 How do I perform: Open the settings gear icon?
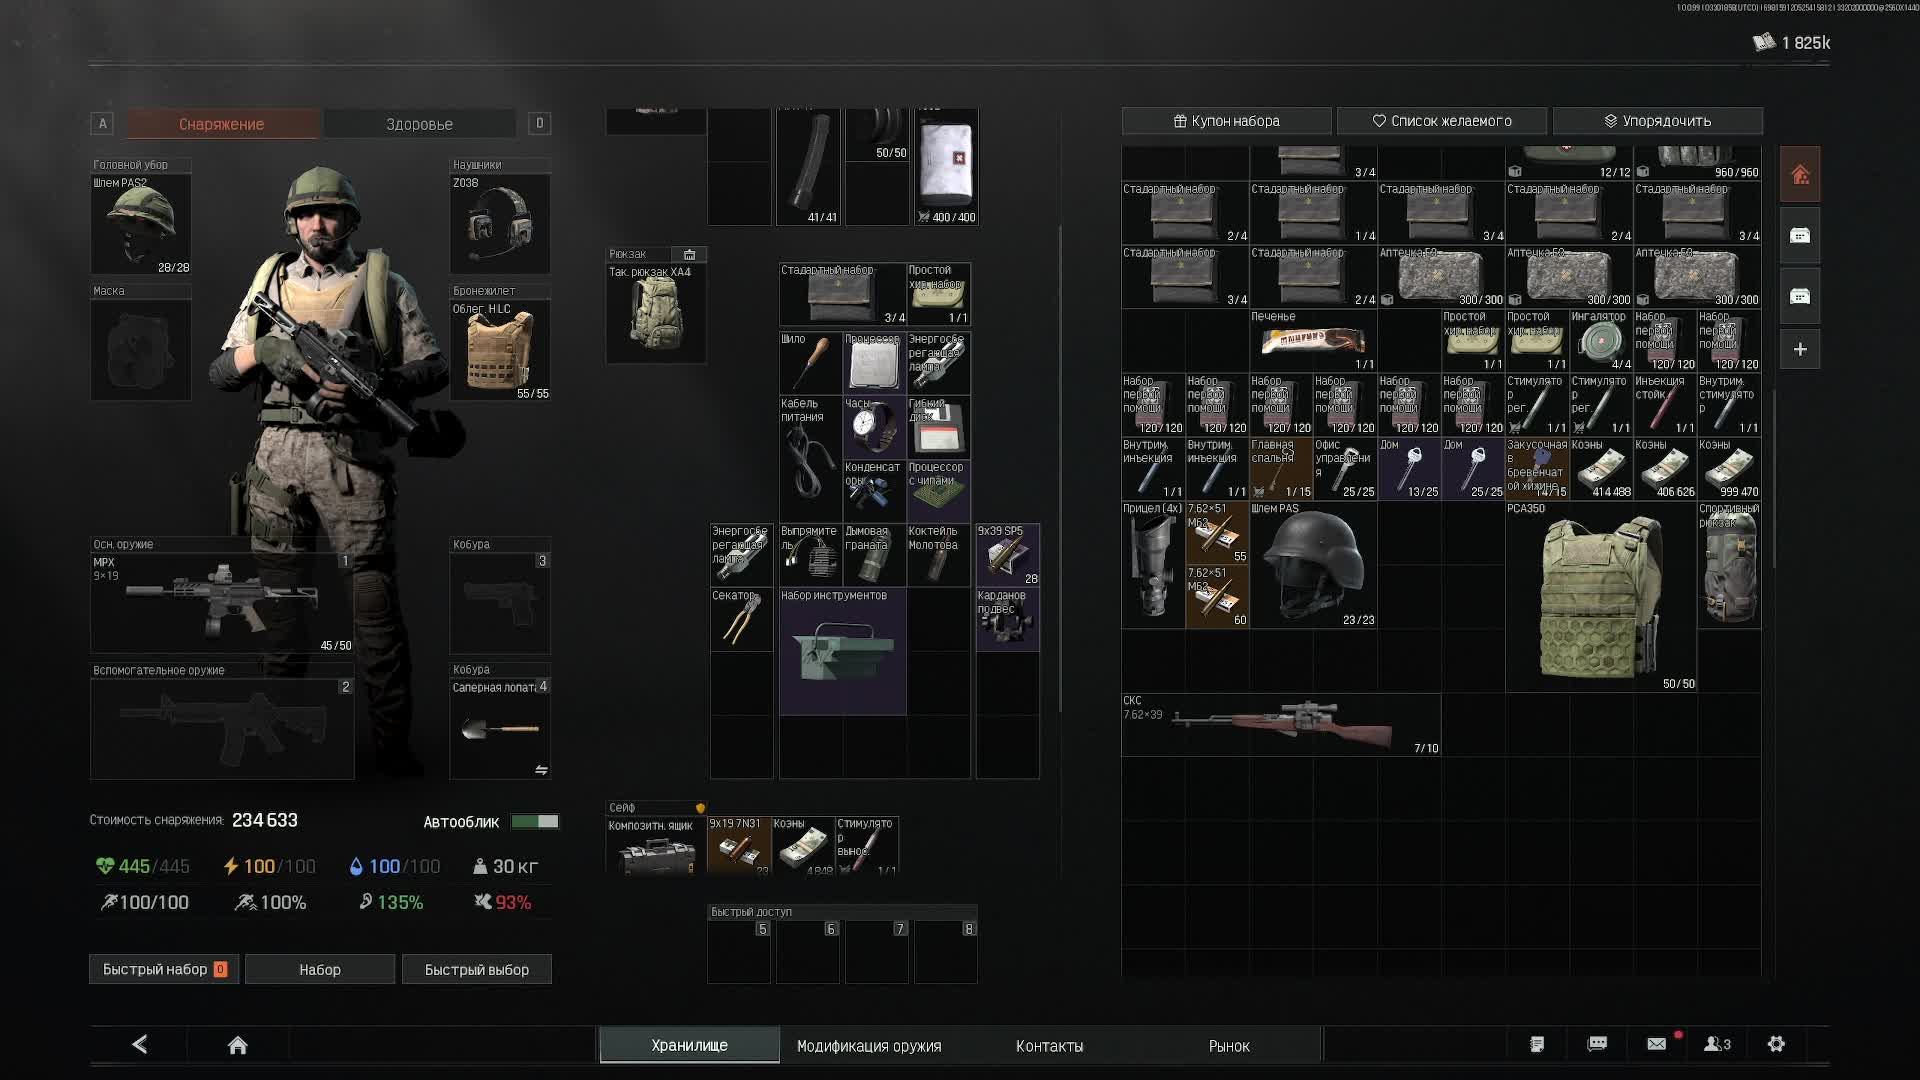coord(1776,1044)
